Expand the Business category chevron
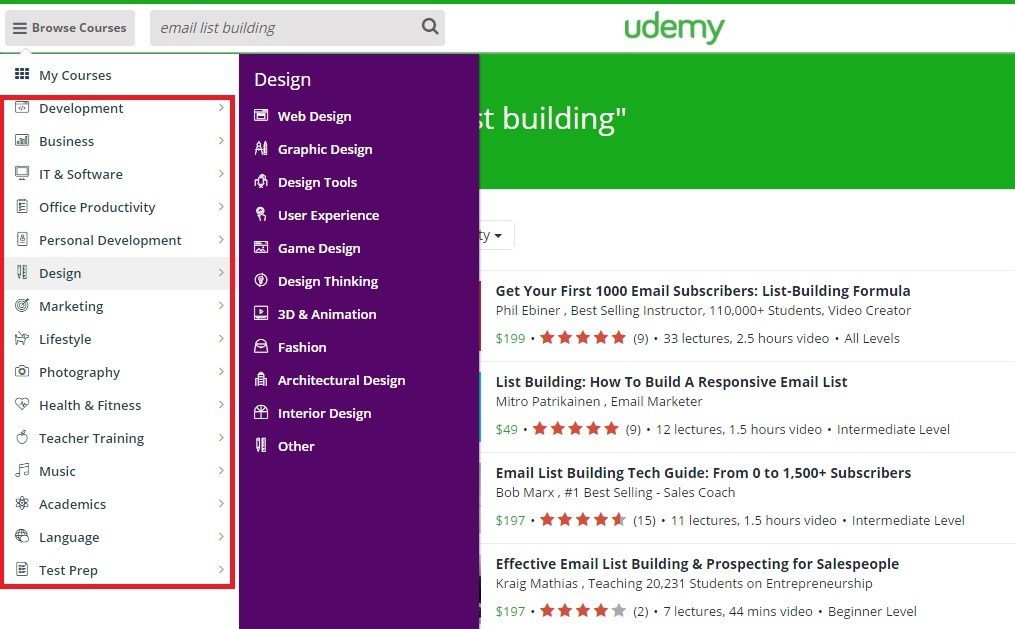Screen dimensions: 1015x629 tap(221, 140)
